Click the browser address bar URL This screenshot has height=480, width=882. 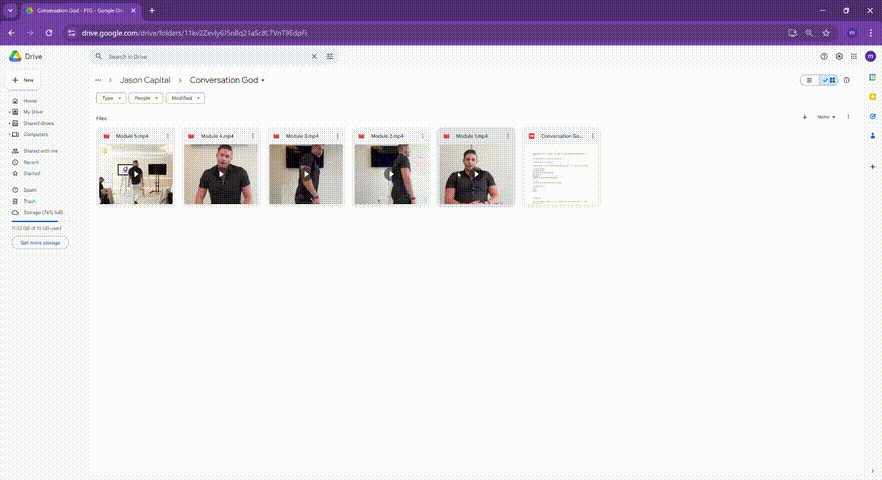[x=194, y=33]
